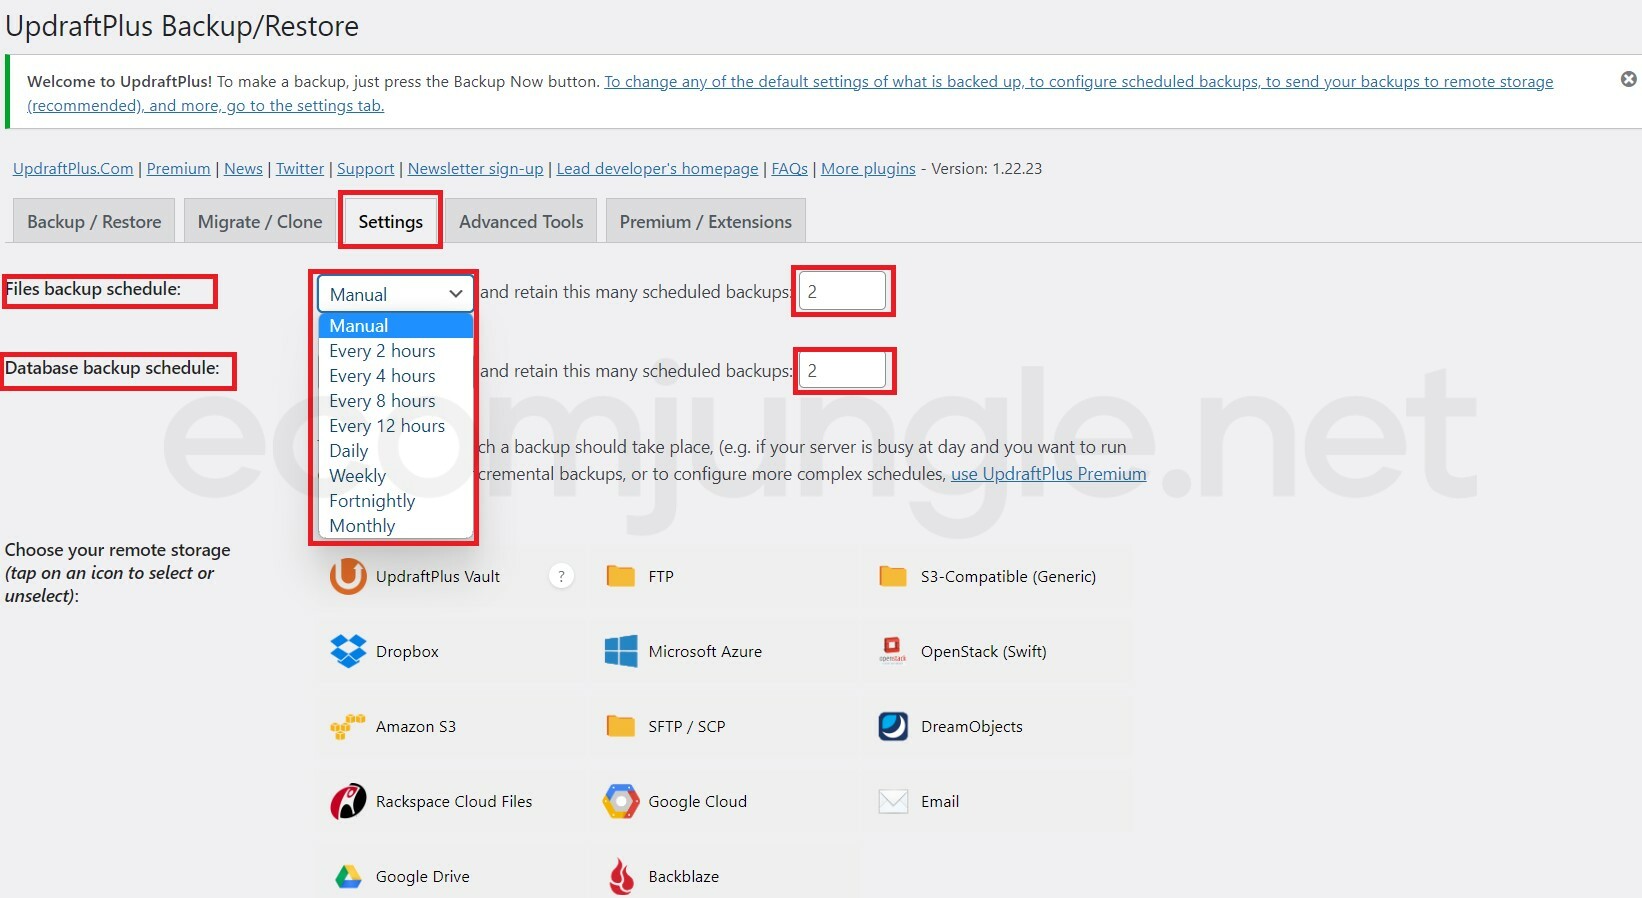Pick the Amazon S3 icon
The width and height of the screenshot is (1642, 898).
click(x=348, y=726)
